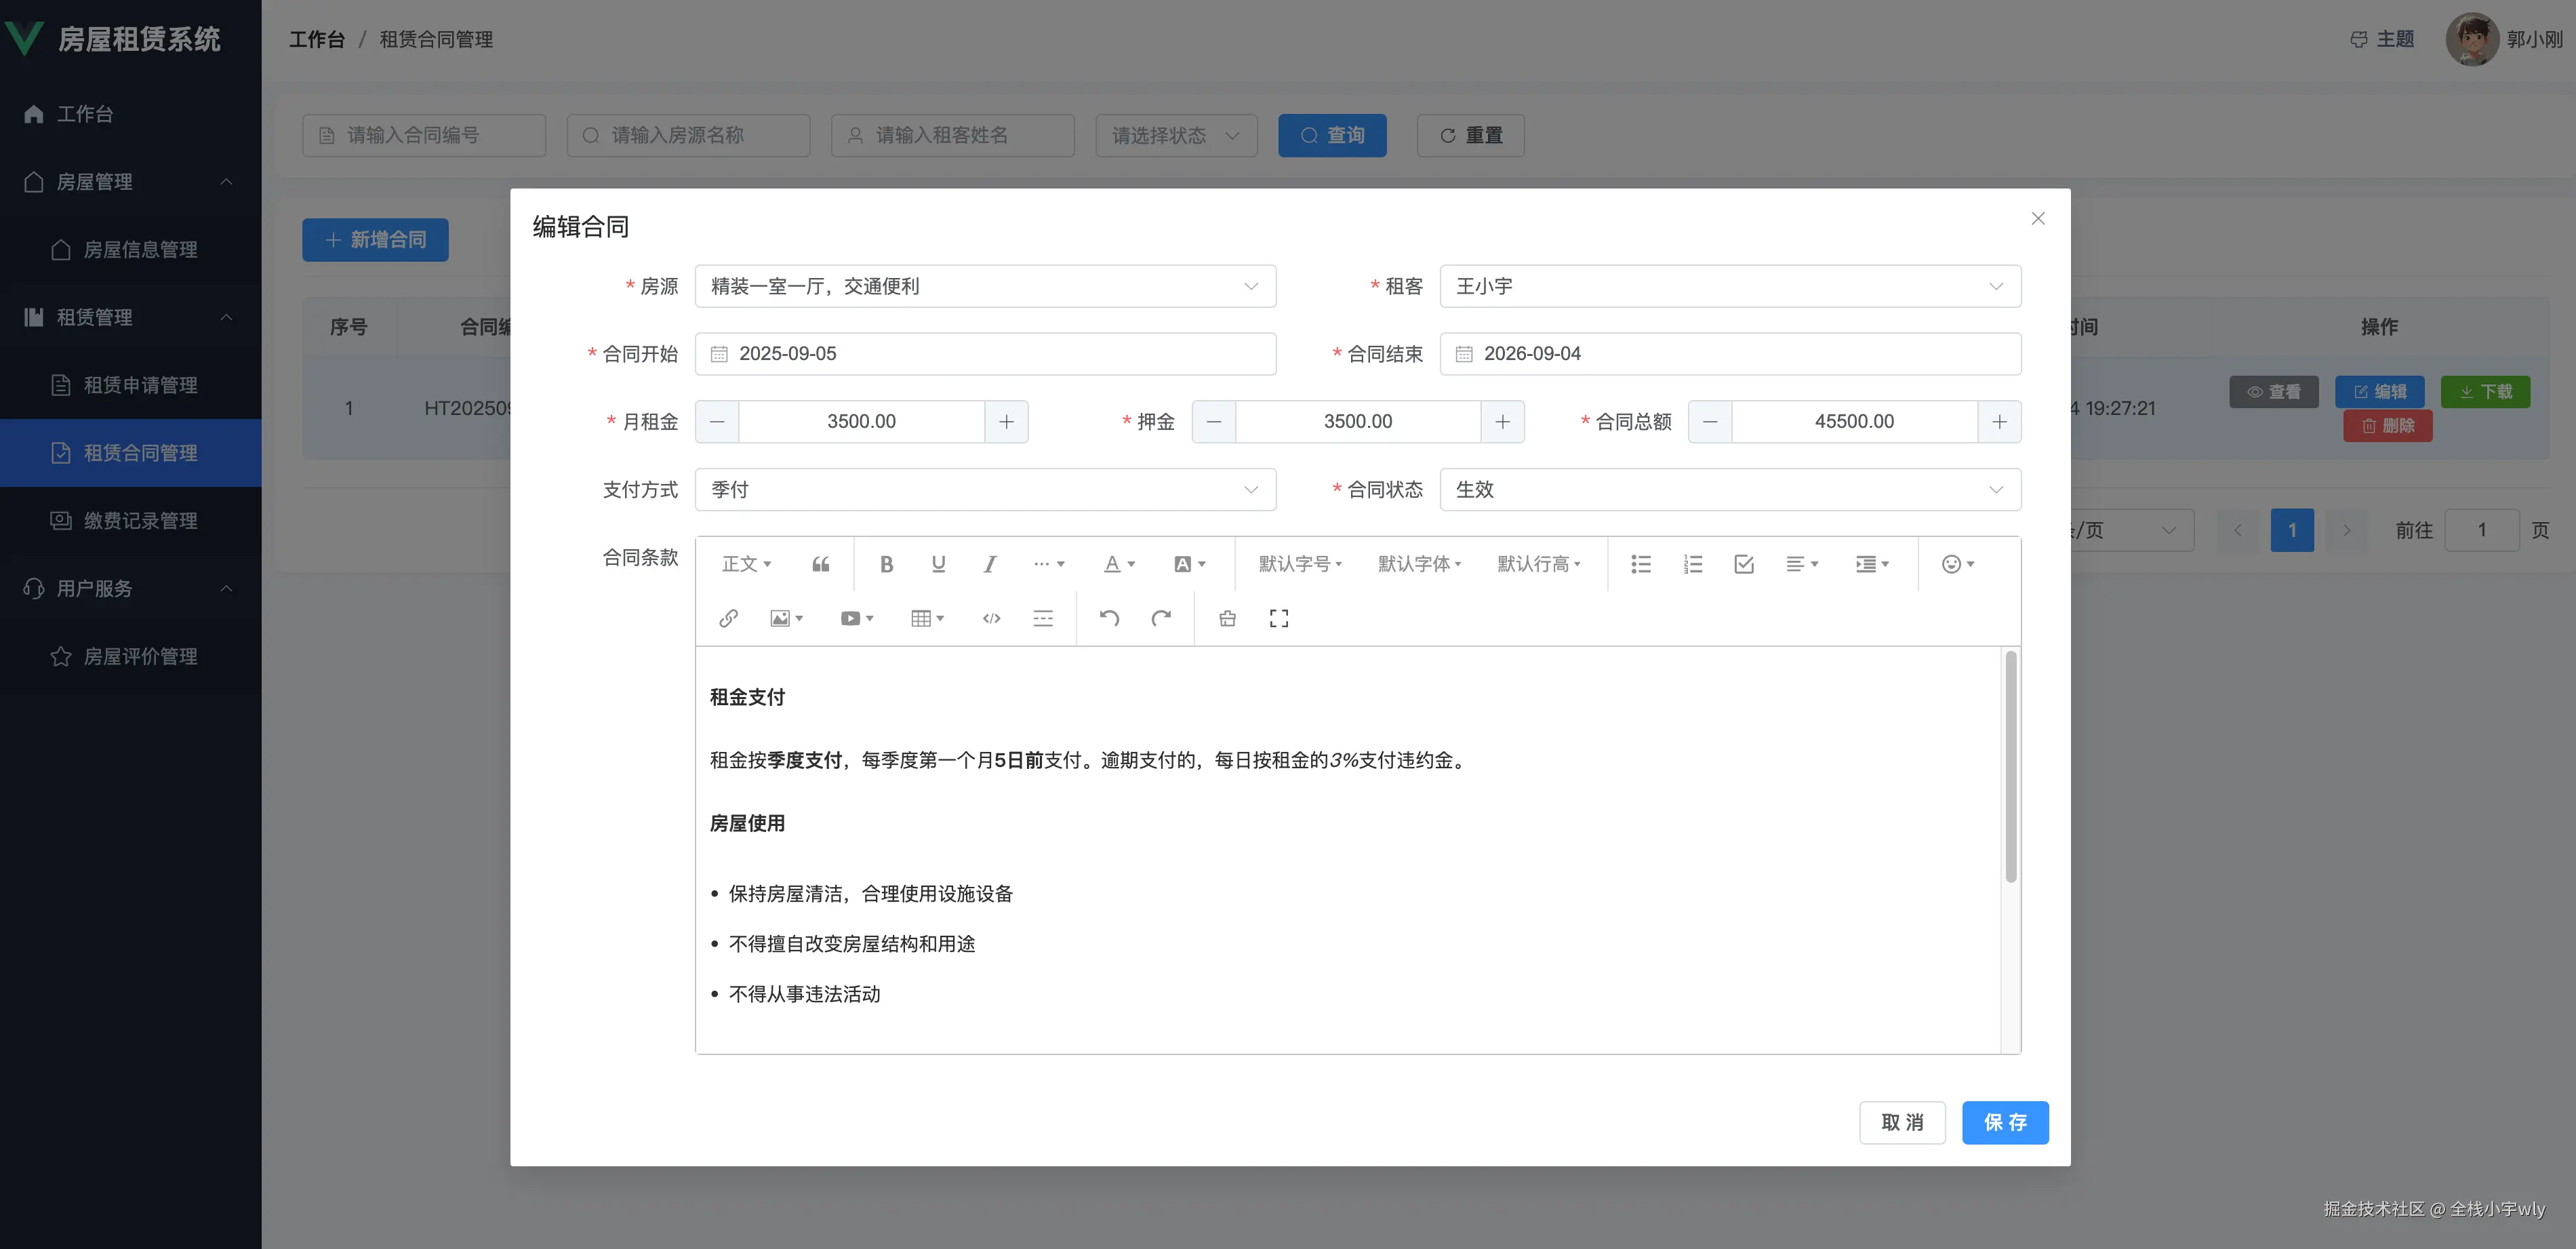The width and height of the screenshot is (2576, 1249).
Task: Apply ordered list formatting
Action: coord(1693,564)
